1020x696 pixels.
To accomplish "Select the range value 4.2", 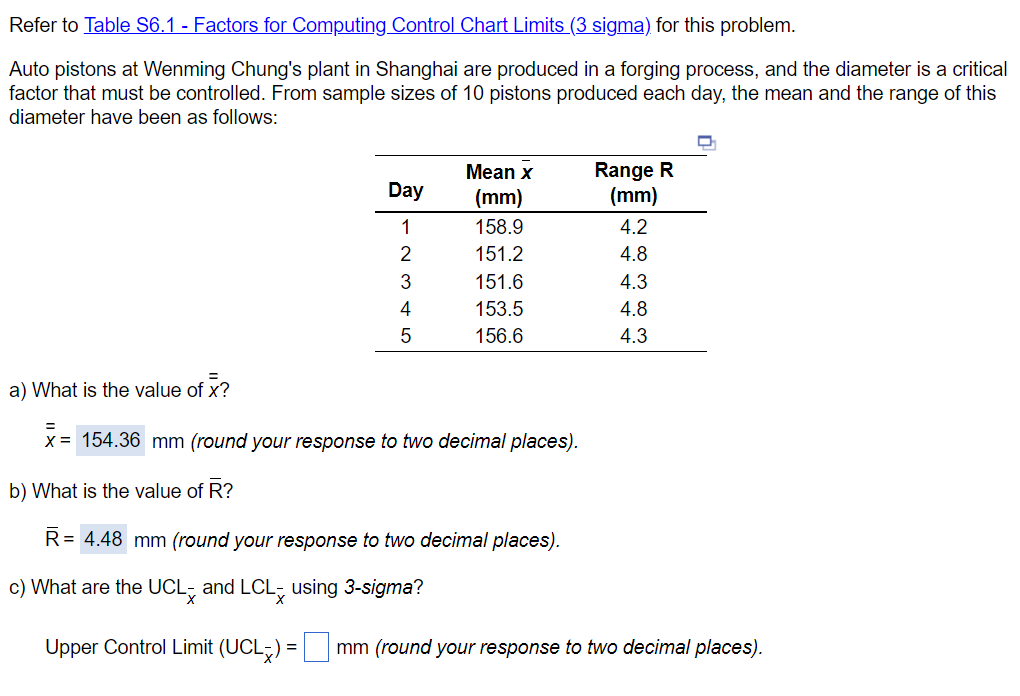I will 634,227.
